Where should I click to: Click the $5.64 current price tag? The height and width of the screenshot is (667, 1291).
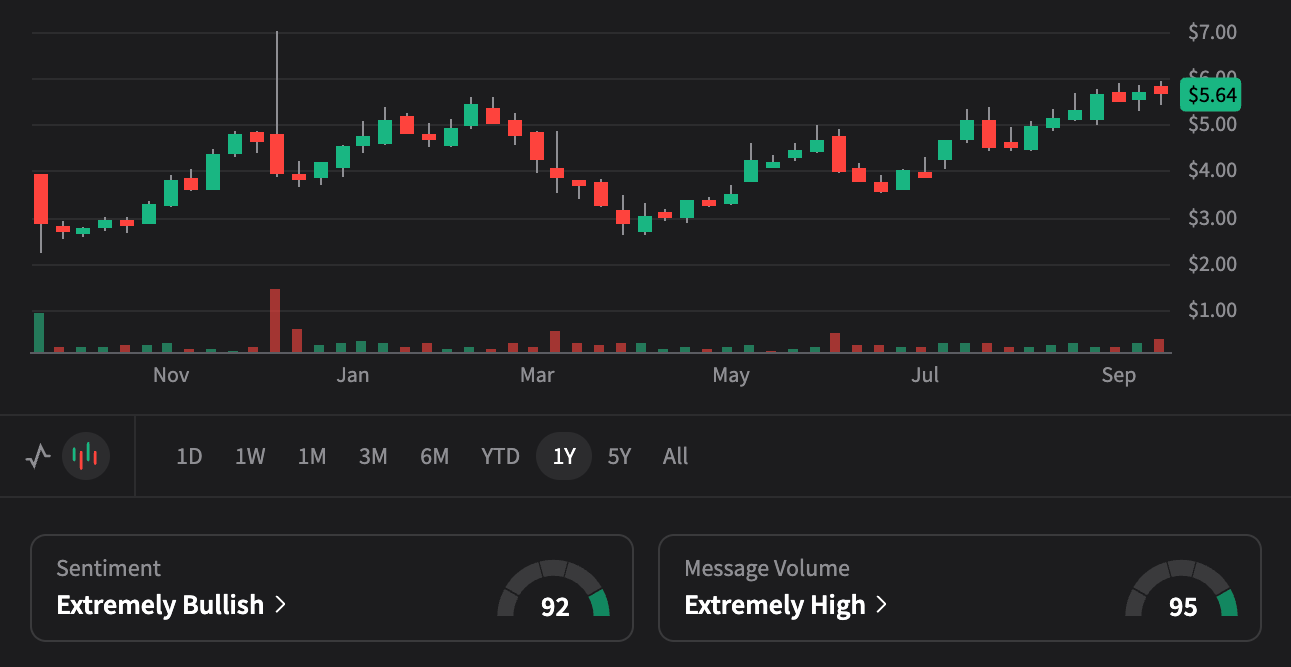pos(1211,95)
